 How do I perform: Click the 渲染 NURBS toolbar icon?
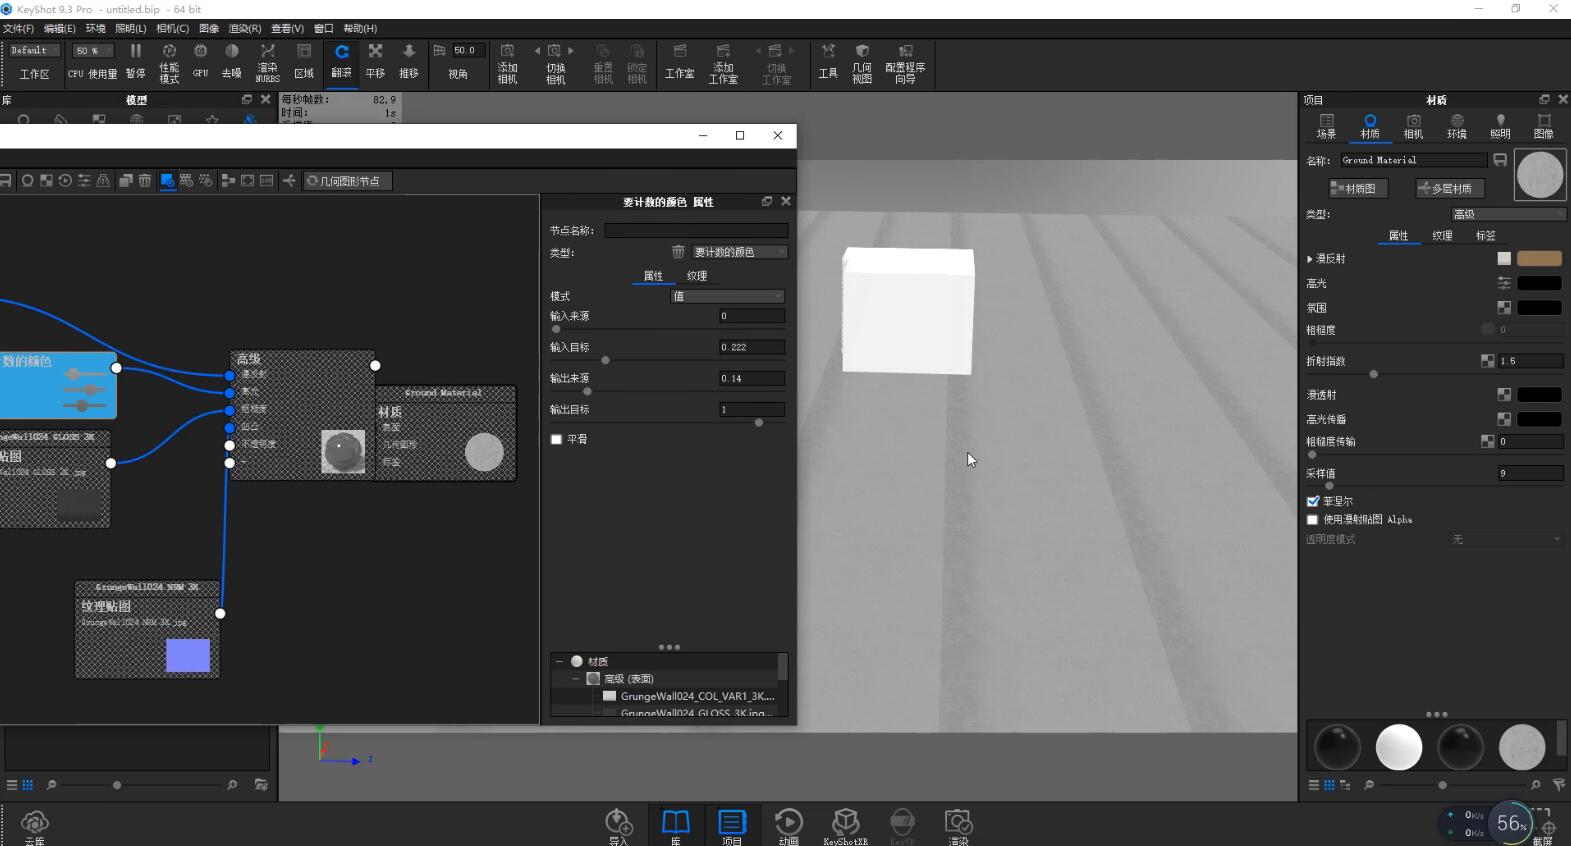pyautogui.click(x=267, y=52)
